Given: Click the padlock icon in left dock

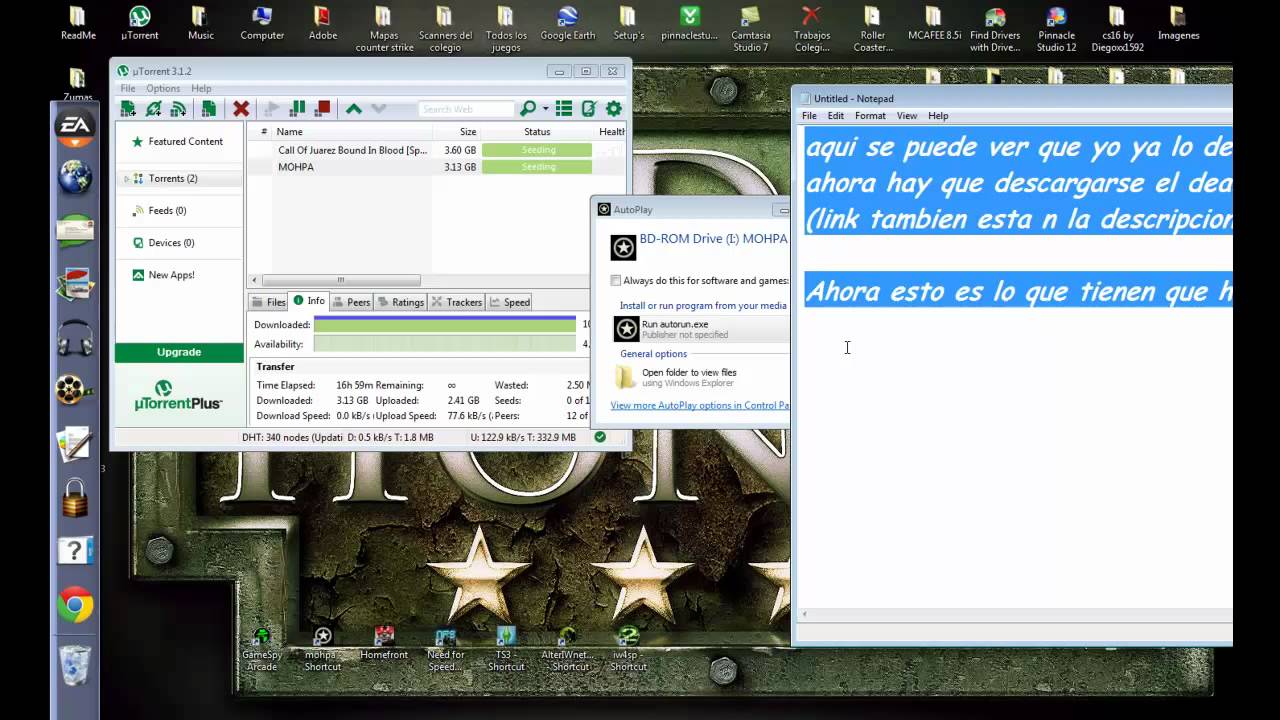Looking at the screenshot, I should click(75, 497).
